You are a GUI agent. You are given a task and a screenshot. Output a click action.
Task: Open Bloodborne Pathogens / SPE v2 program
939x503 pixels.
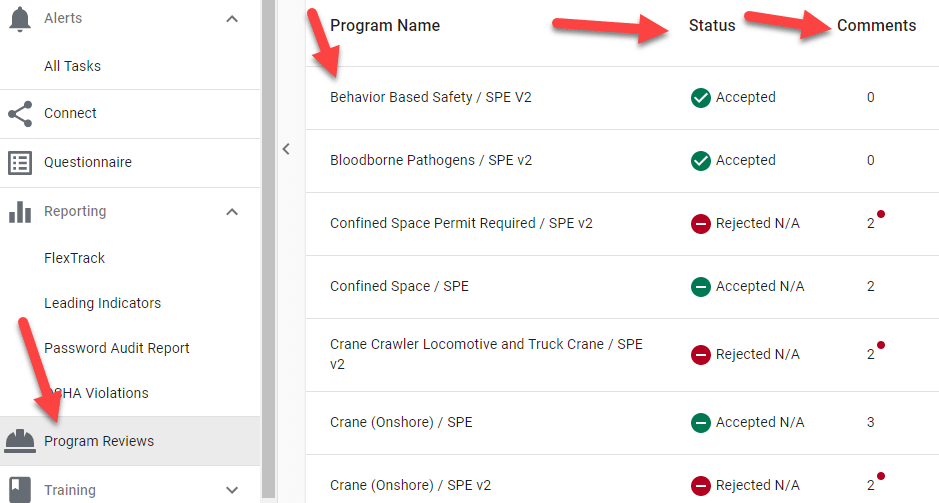coord(431,160)
